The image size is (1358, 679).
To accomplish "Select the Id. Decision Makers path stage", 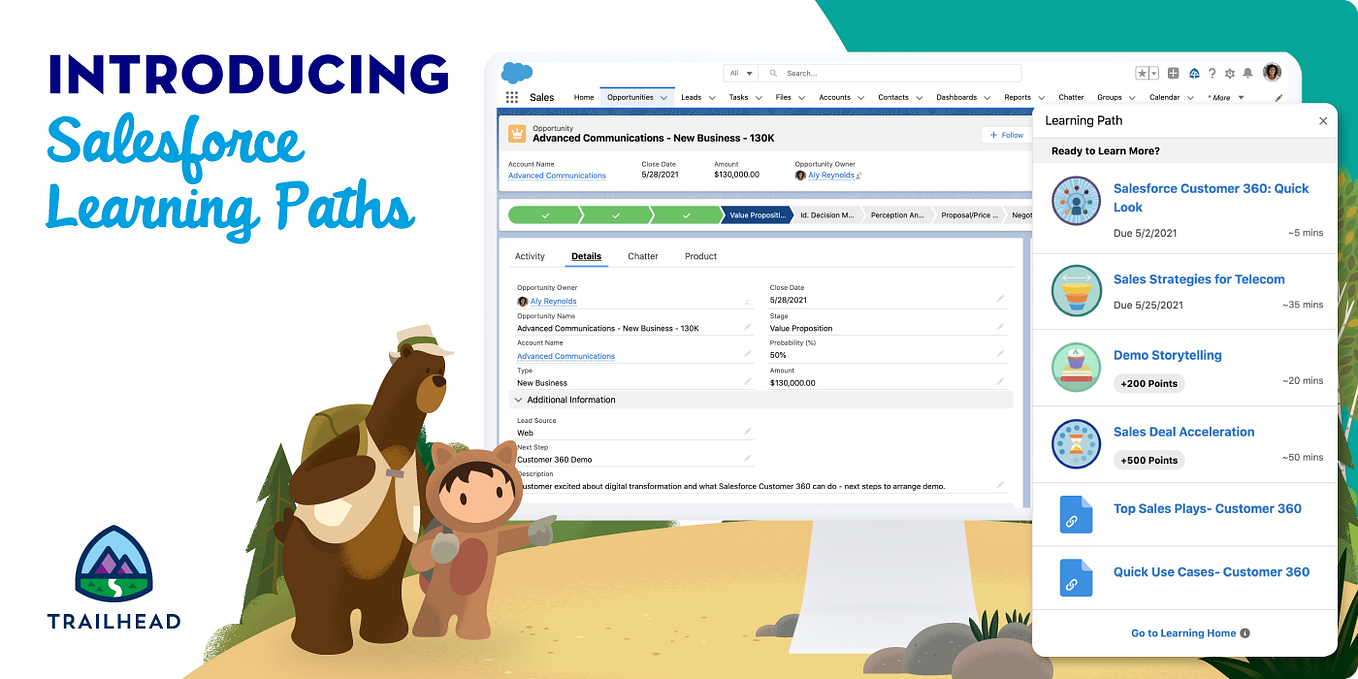I will (x=827, y=215).
